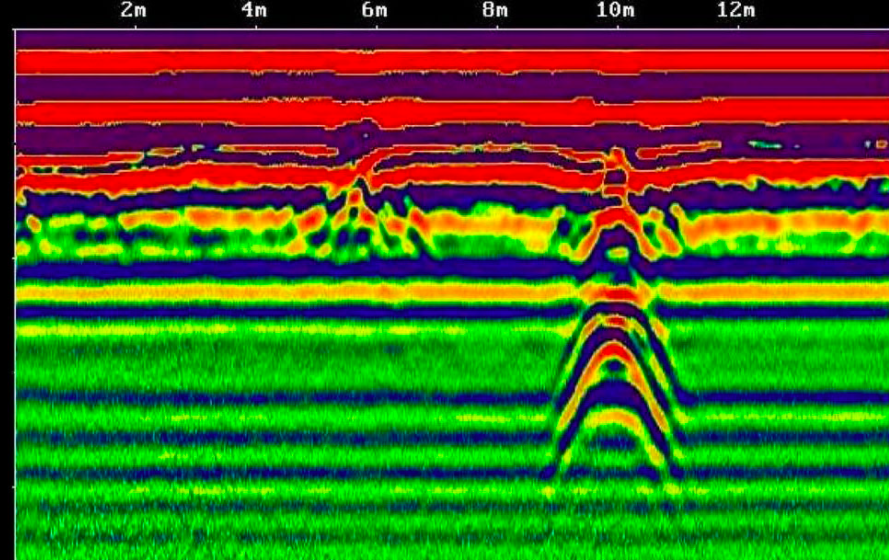Select the topmost red horizontal band
The height and width of the screenshot is (560, 889).
point(300,61)
